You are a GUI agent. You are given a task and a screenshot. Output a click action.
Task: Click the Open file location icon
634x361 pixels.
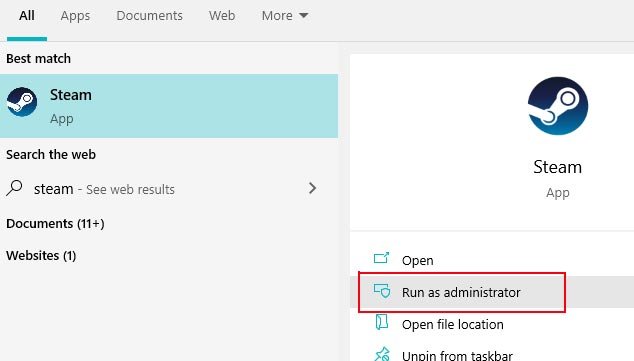tap(381, 322)
